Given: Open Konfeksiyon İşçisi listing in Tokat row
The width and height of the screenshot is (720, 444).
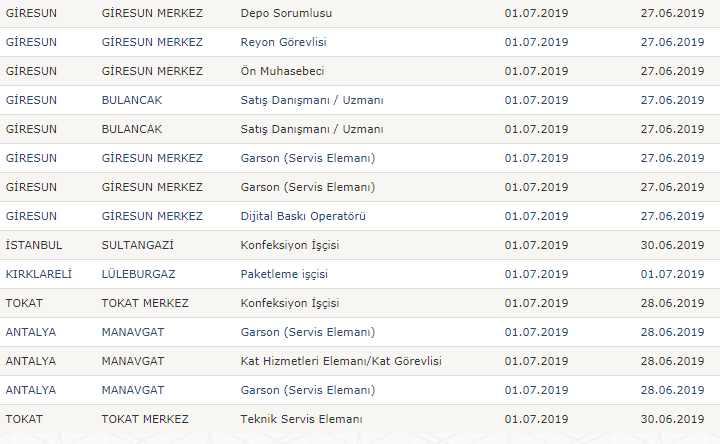Looking at the screenshot, I should [290, 303].
